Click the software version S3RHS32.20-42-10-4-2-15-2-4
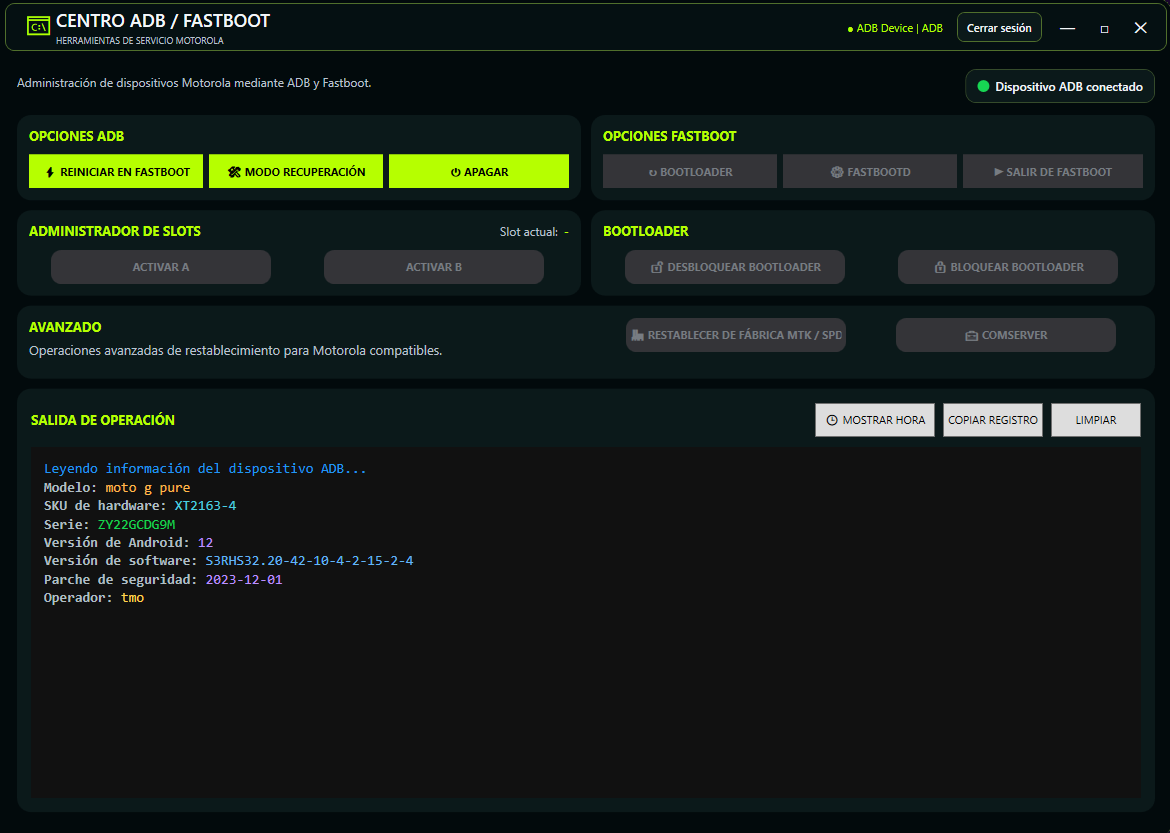Image resolution: width=1170 pixels, height=833 pixels. pos(310,561)
